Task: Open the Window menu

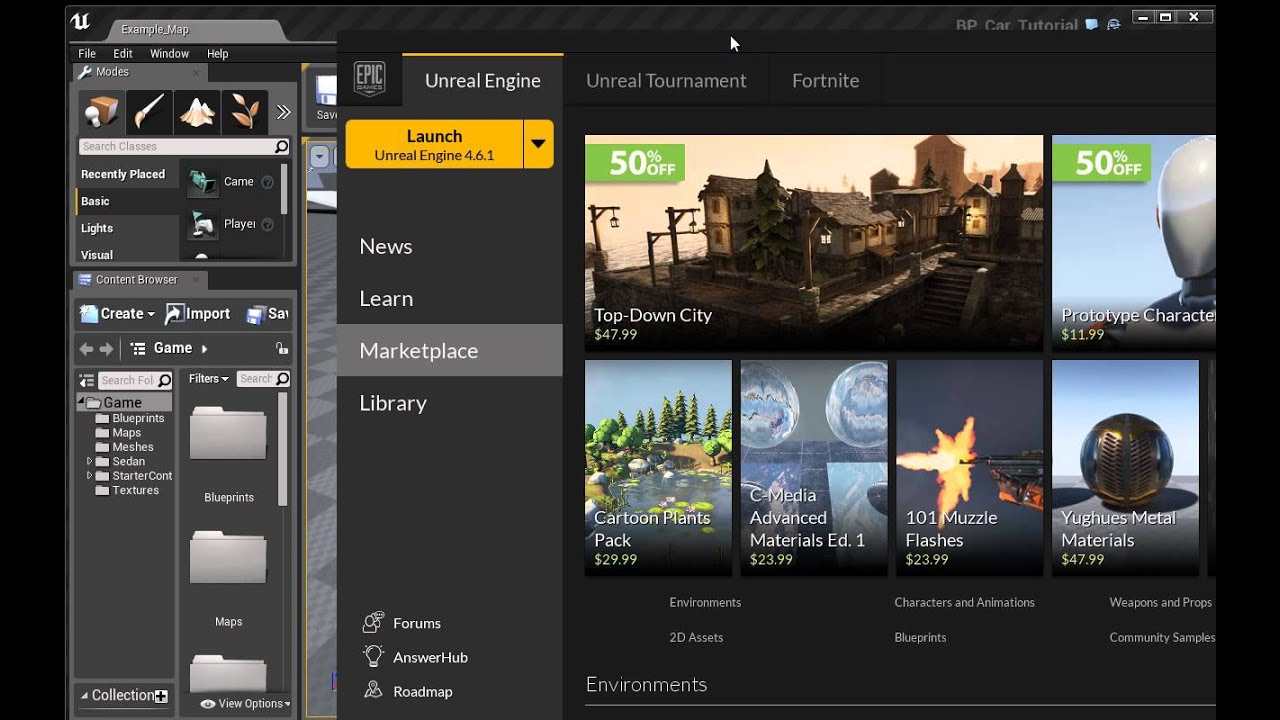Action: [169, 54]
